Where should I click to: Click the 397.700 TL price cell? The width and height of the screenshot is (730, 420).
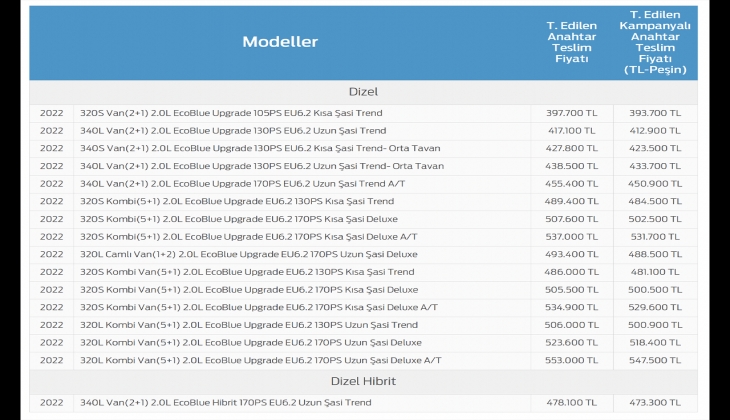[x=573, y=113]
